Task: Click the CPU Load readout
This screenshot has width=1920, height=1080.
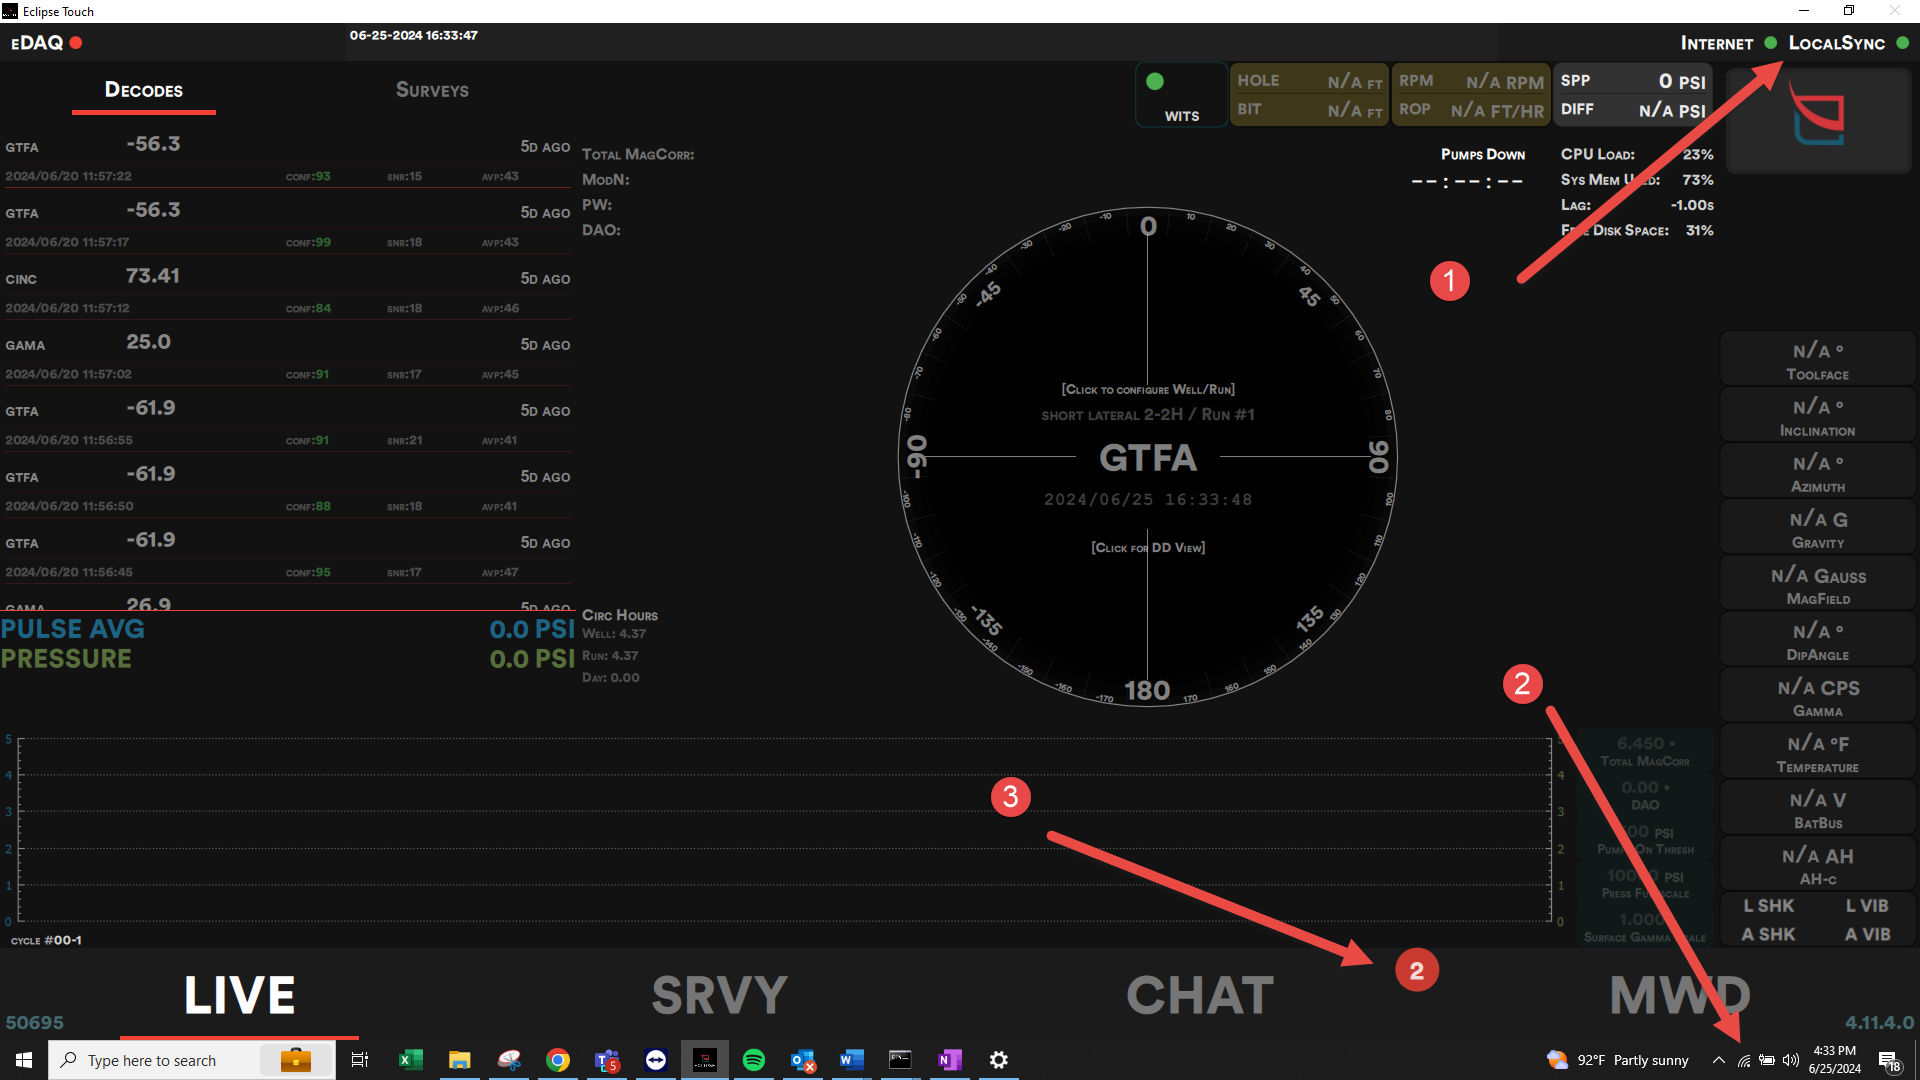Action: coord(1637,154)
